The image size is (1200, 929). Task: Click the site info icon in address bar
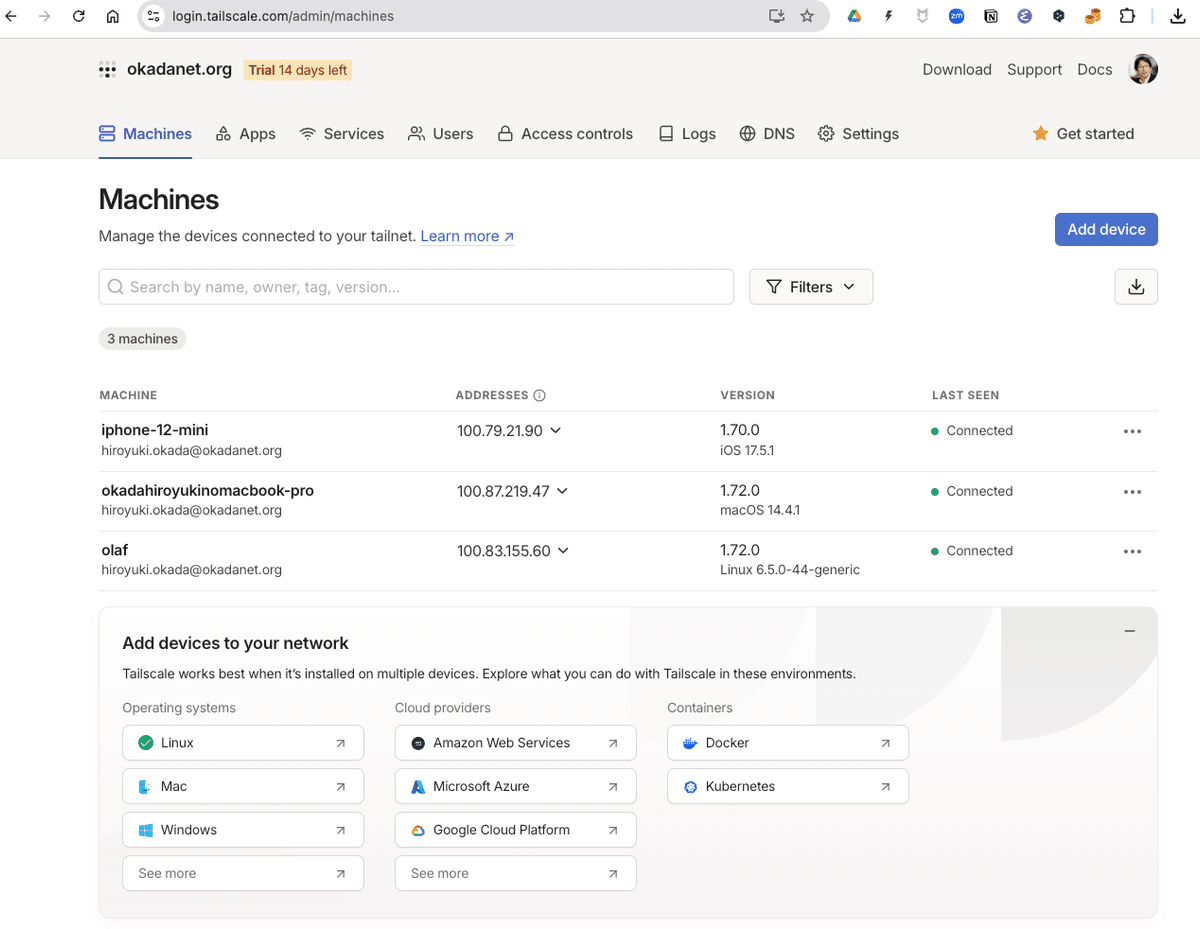click(153, 16)
